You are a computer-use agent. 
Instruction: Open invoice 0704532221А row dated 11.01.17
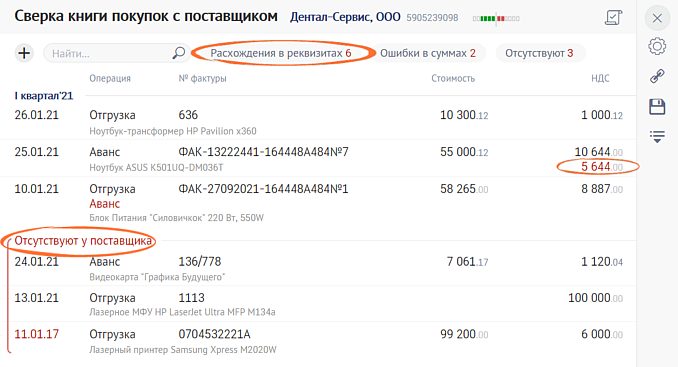(318, 341)
